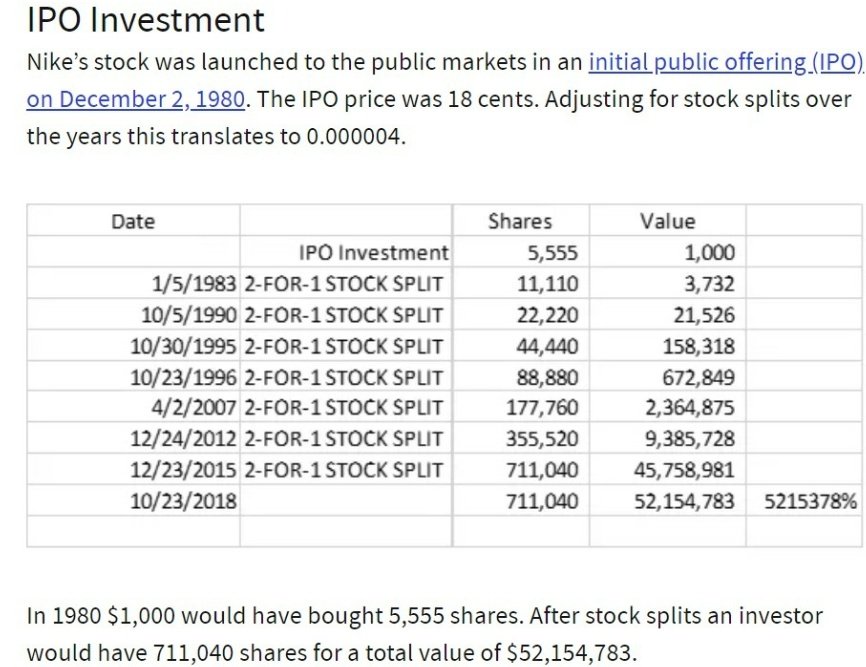This screenshot has height=667, width=866.
Task: Click the 10/23/2018 date cell
Action: click(133, 501)
